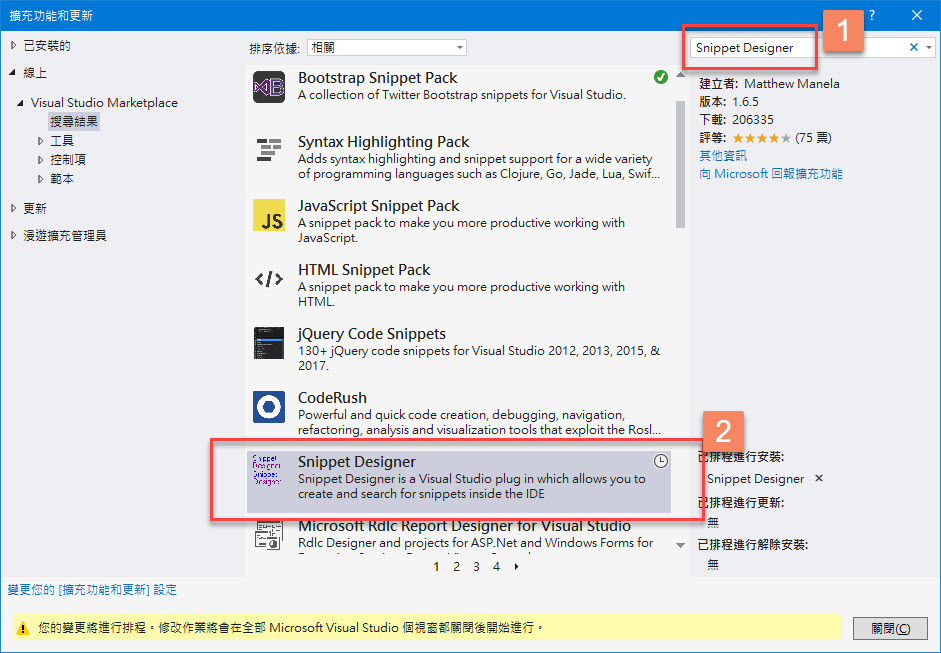941x653 pixels.
Task: Select the Syntax Highlighting Pack title
Action: (383, 142)
